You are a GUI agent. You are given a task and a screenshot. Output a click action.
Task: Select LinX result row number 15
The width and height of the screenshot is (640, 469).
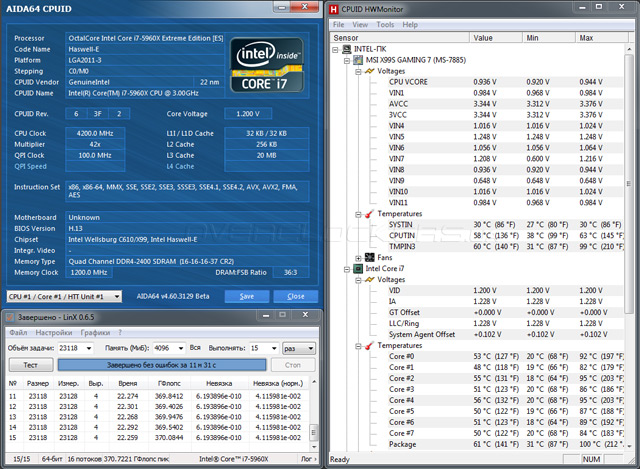(x=157, y=438)
